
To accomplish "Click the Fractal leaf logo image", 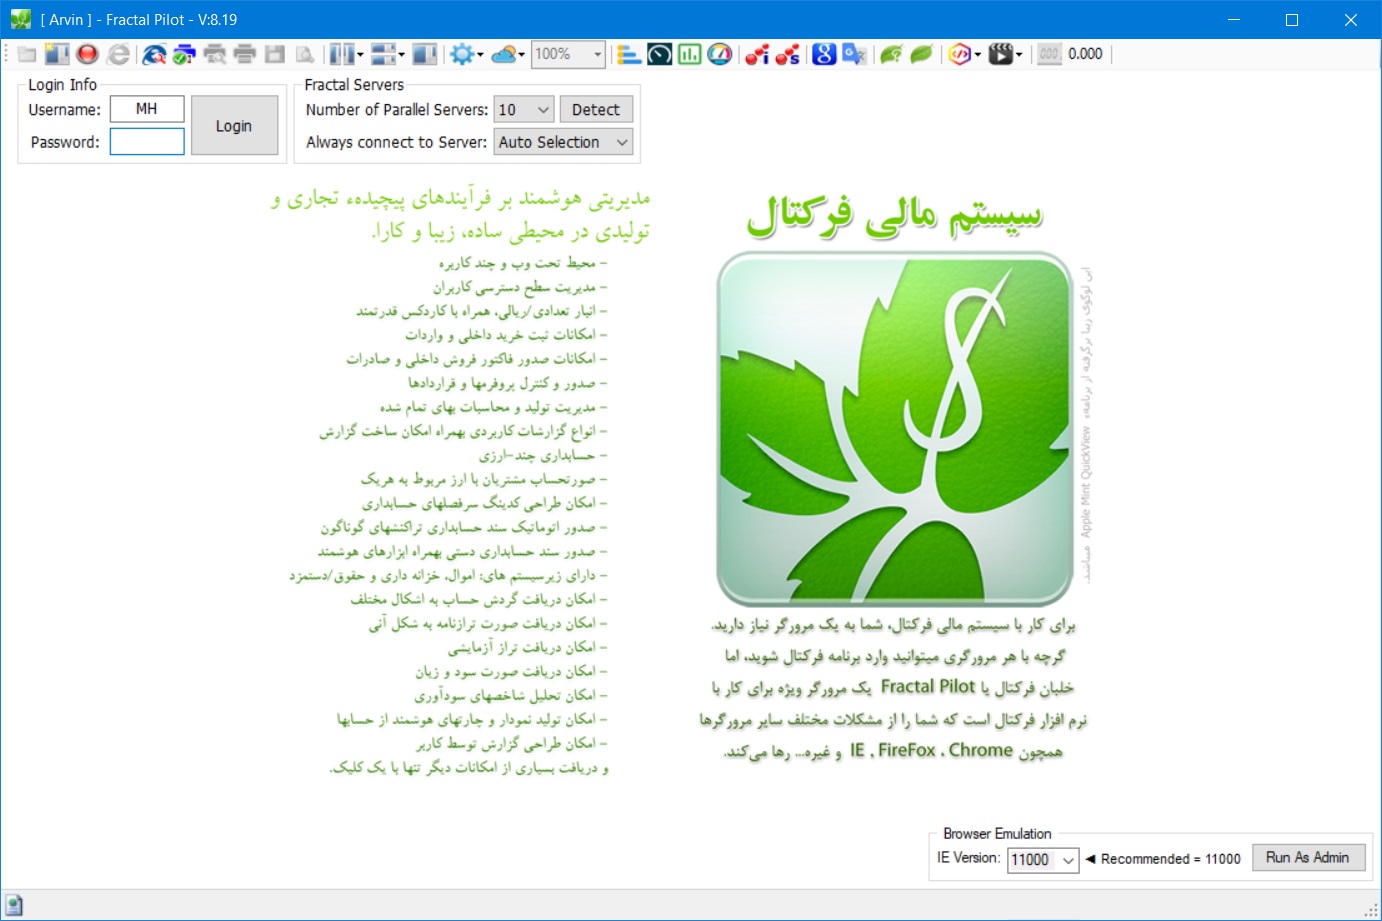I will 895,429.
